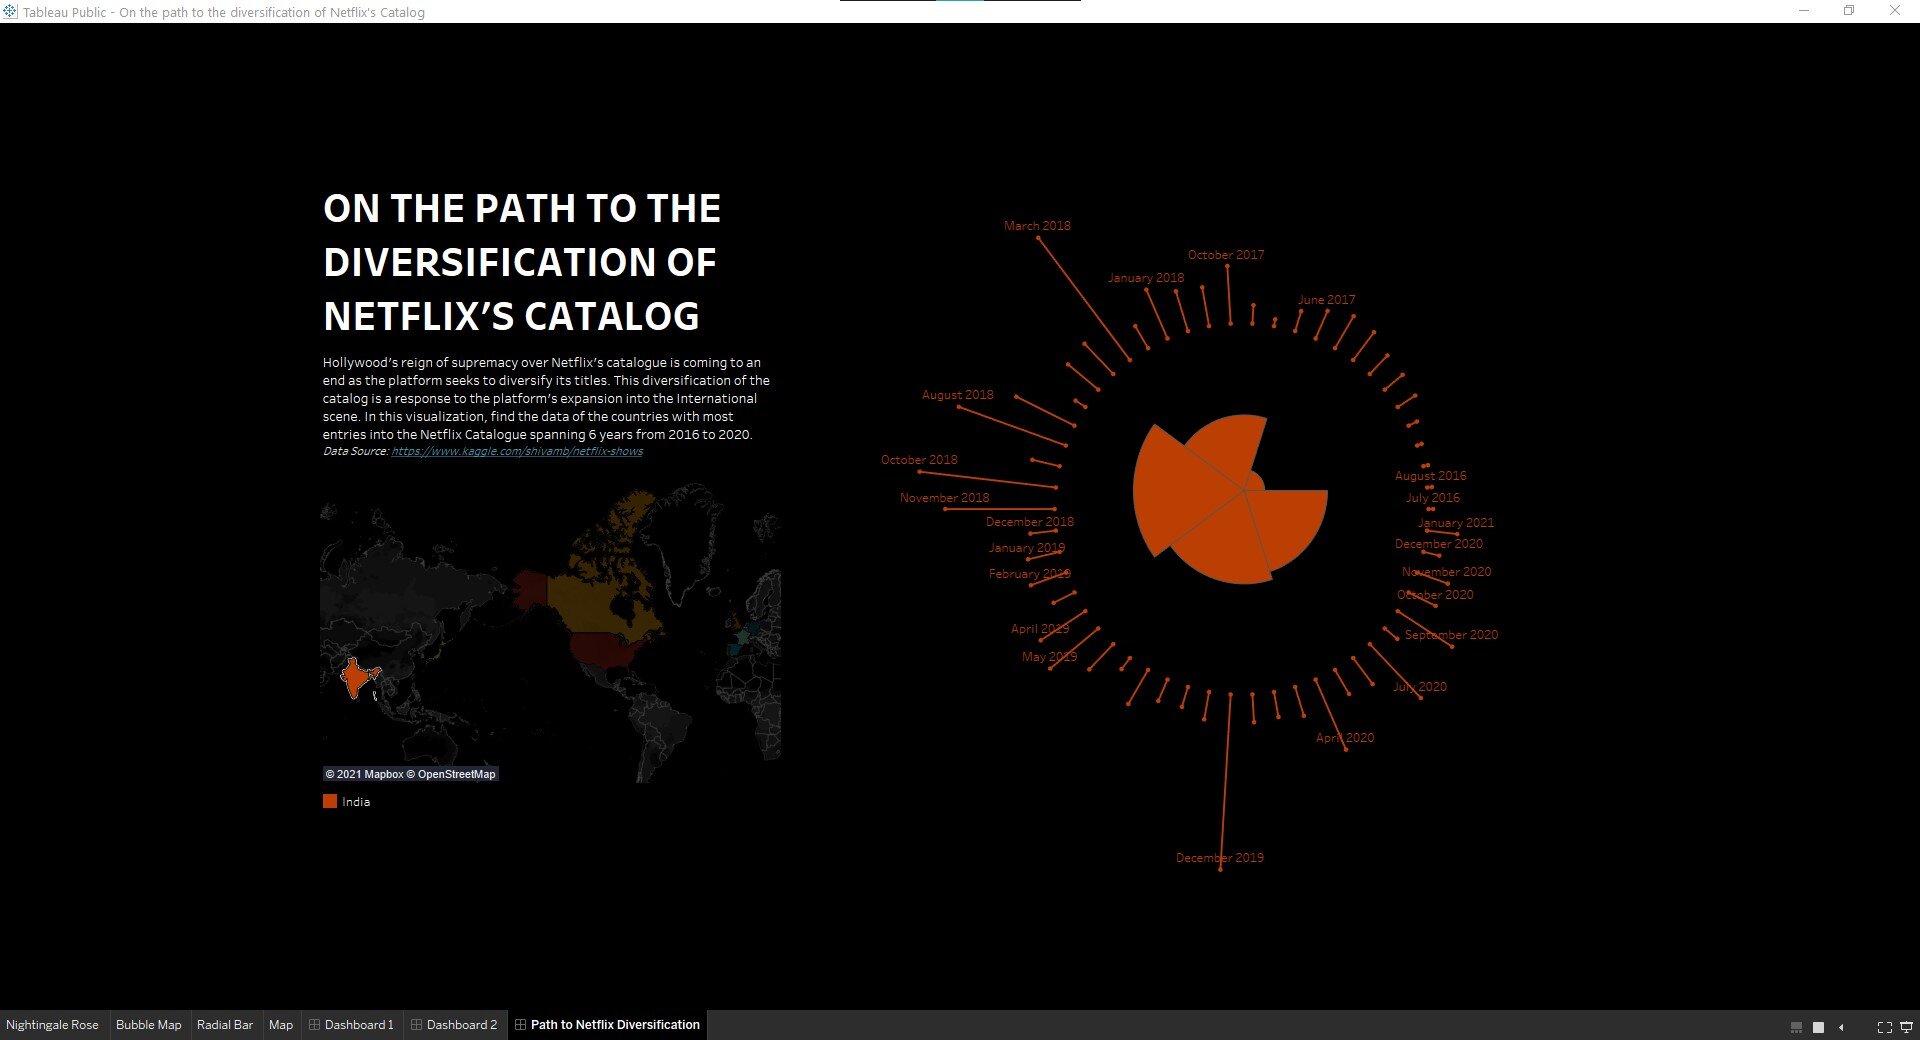Switch to the show tabs view icon
Screen dimensions: 1920x1040
(x=1818, y=1027)
